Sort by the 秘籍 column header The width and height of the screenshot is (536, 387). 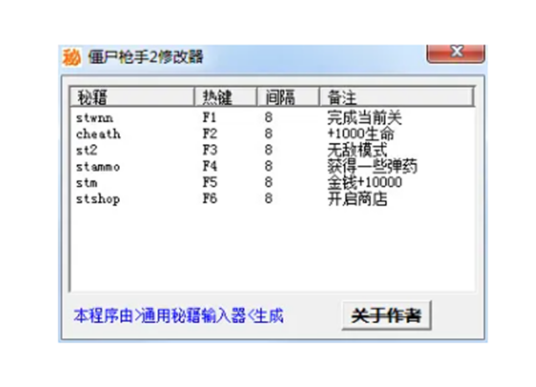click(x=132, y=97)
